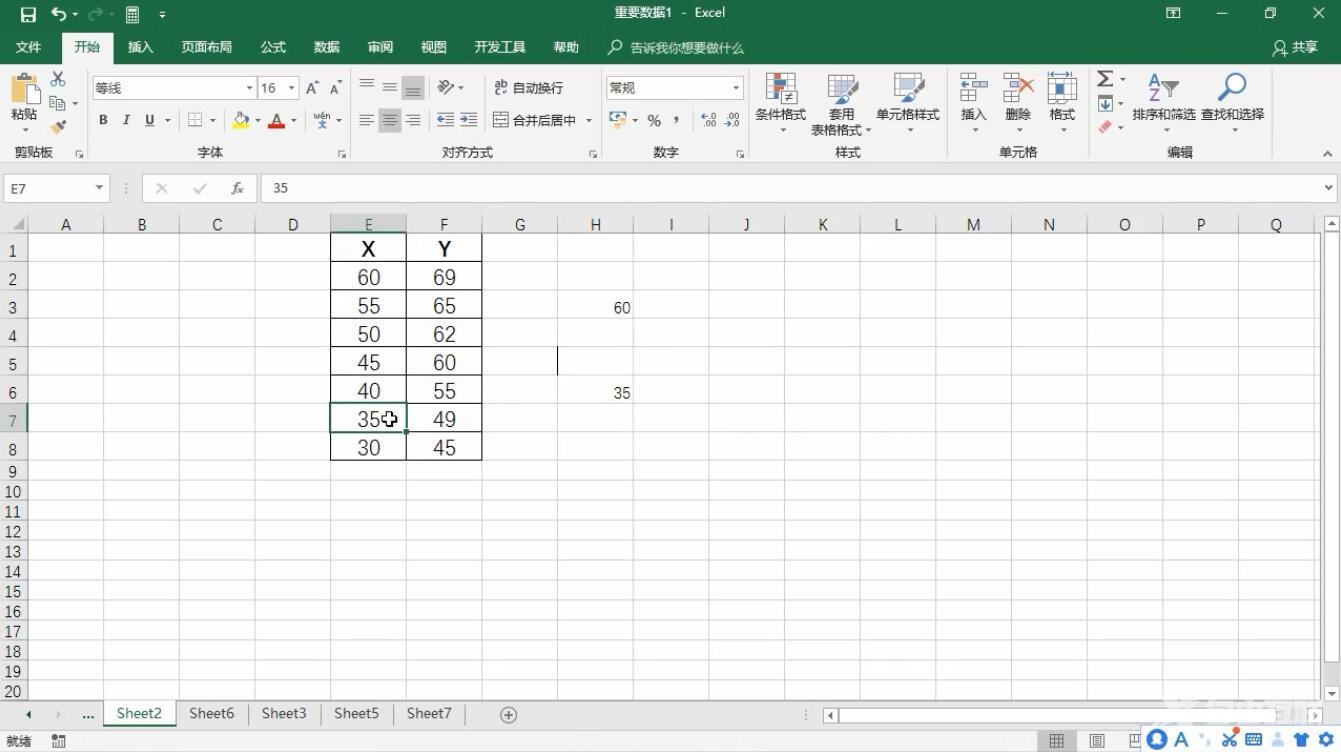The height and width of the screenshot is (752, 1341).
Task: Click the increase indent icon
Action: [x=469, y=120]
